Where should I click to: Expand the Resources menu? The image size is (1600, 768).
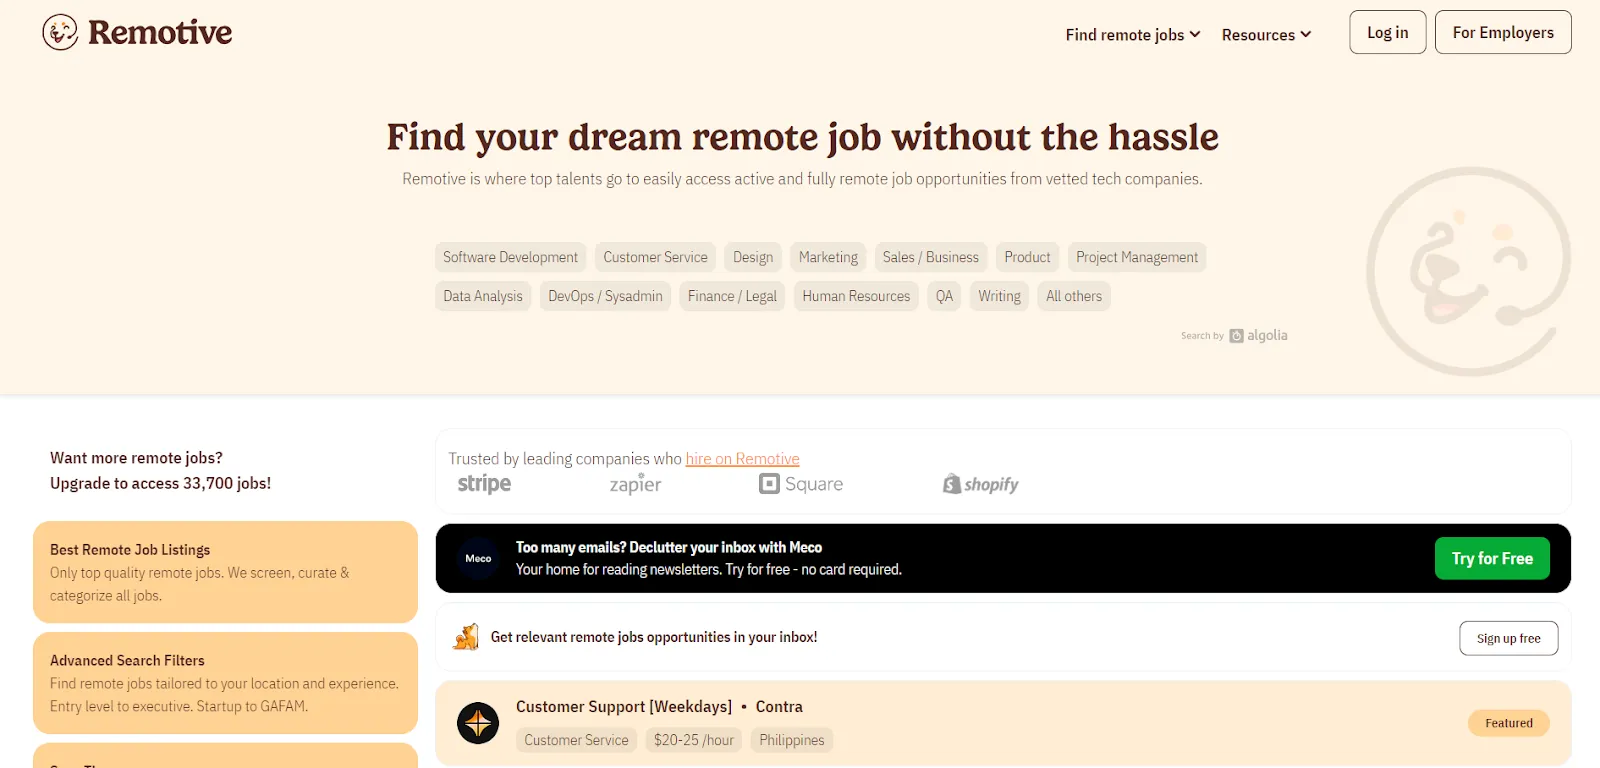[1266, 34]
